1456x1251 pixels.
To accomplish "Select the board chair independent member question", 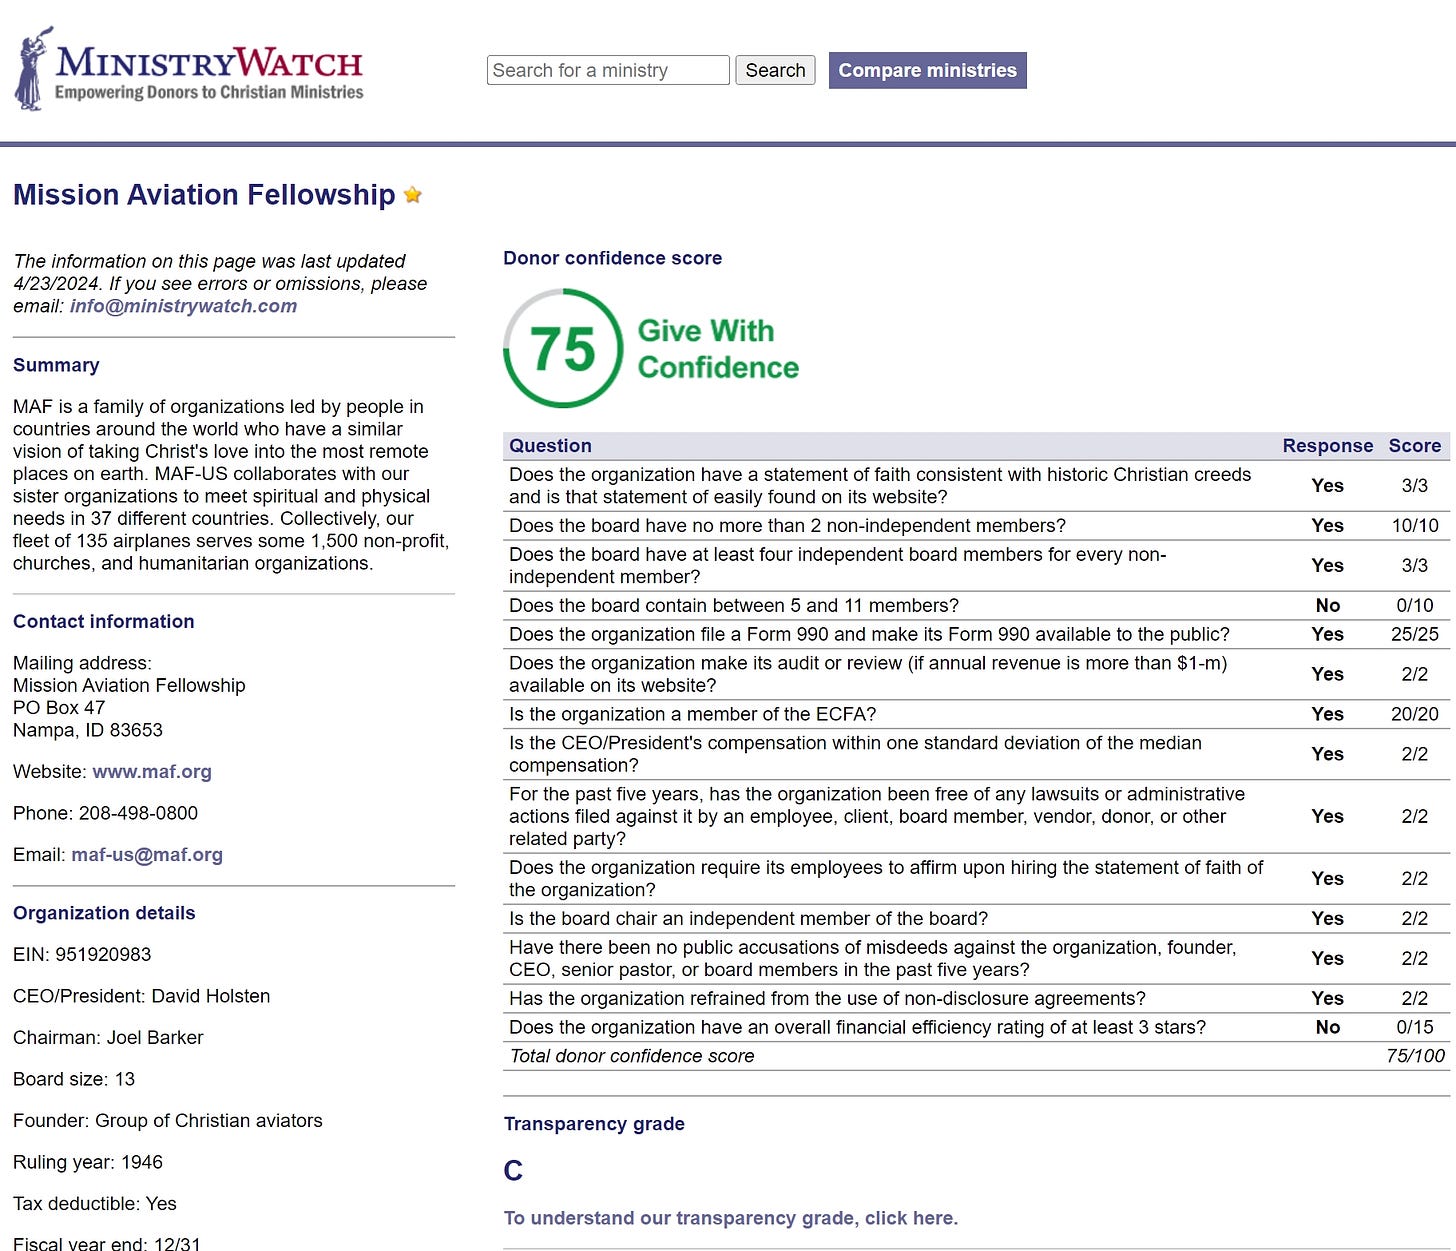I will [748, 919].
